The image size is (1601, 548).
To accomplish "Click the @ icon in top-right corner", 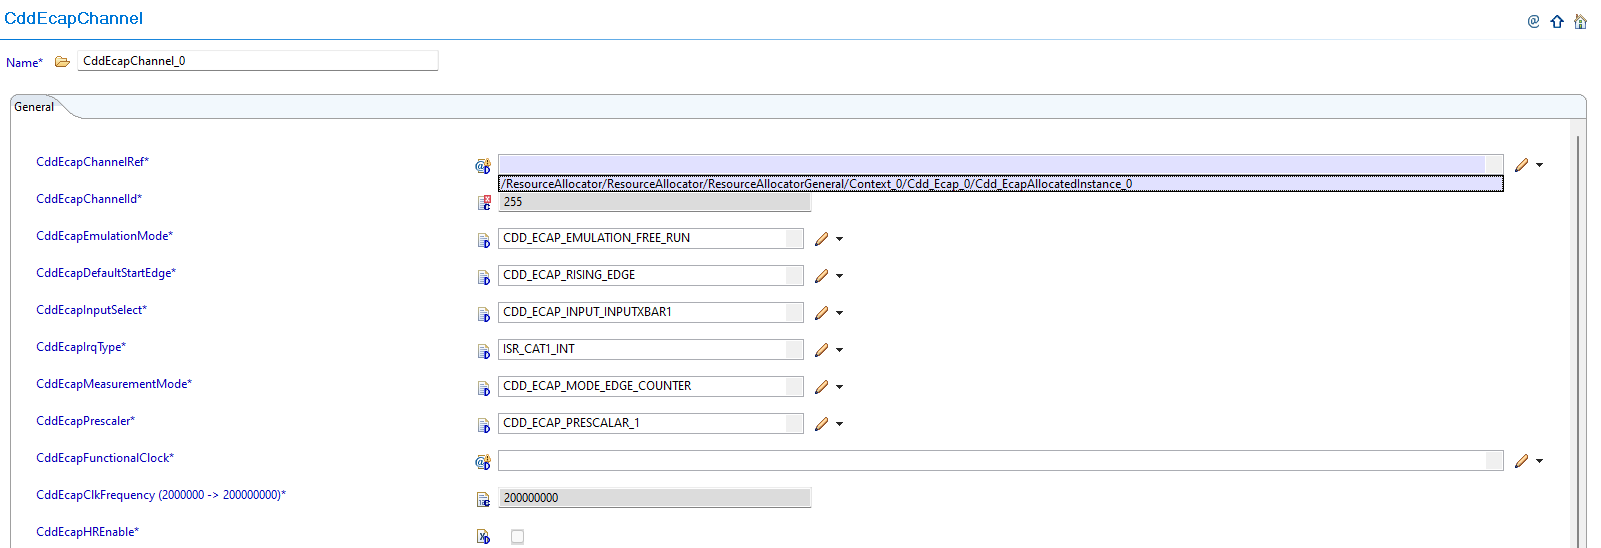I will pos(1533,22).
